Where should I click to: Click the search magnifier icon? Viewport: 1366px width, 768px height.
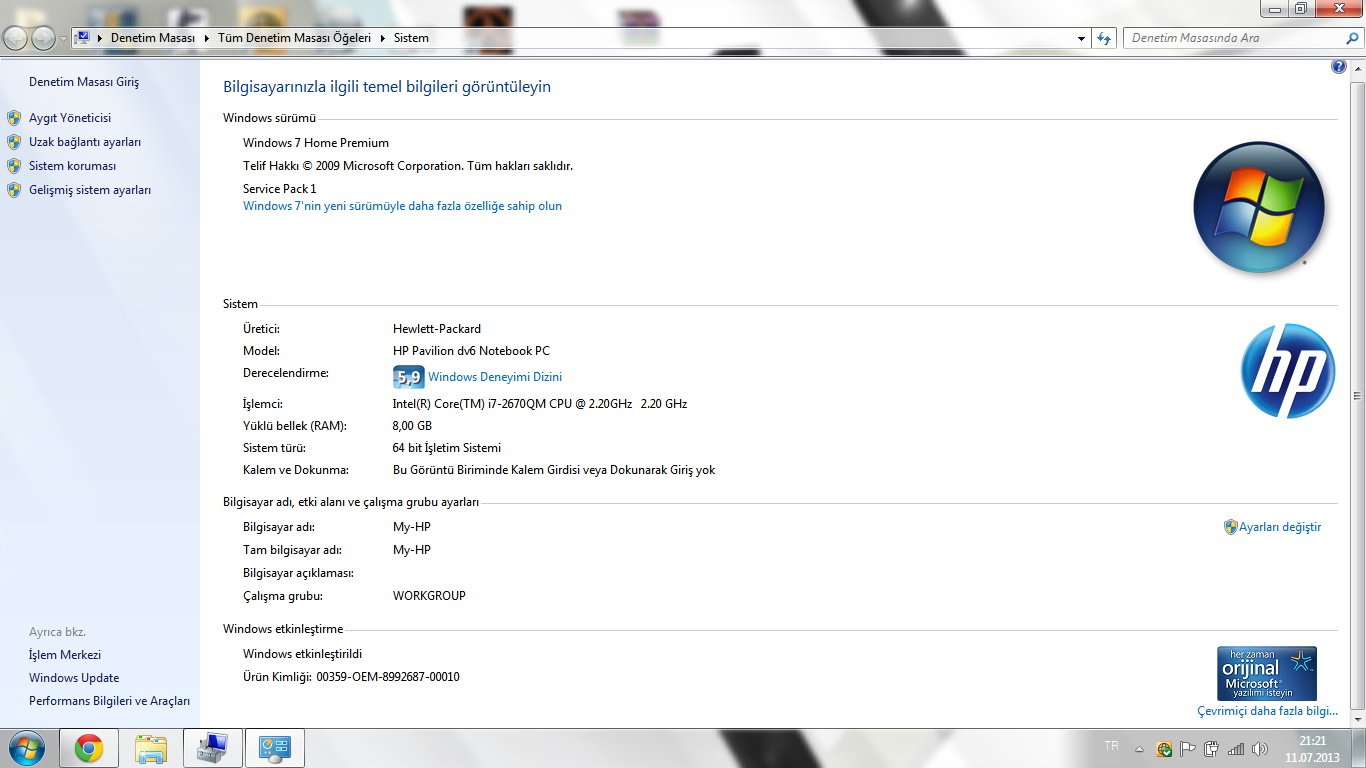click(1353, 38)
